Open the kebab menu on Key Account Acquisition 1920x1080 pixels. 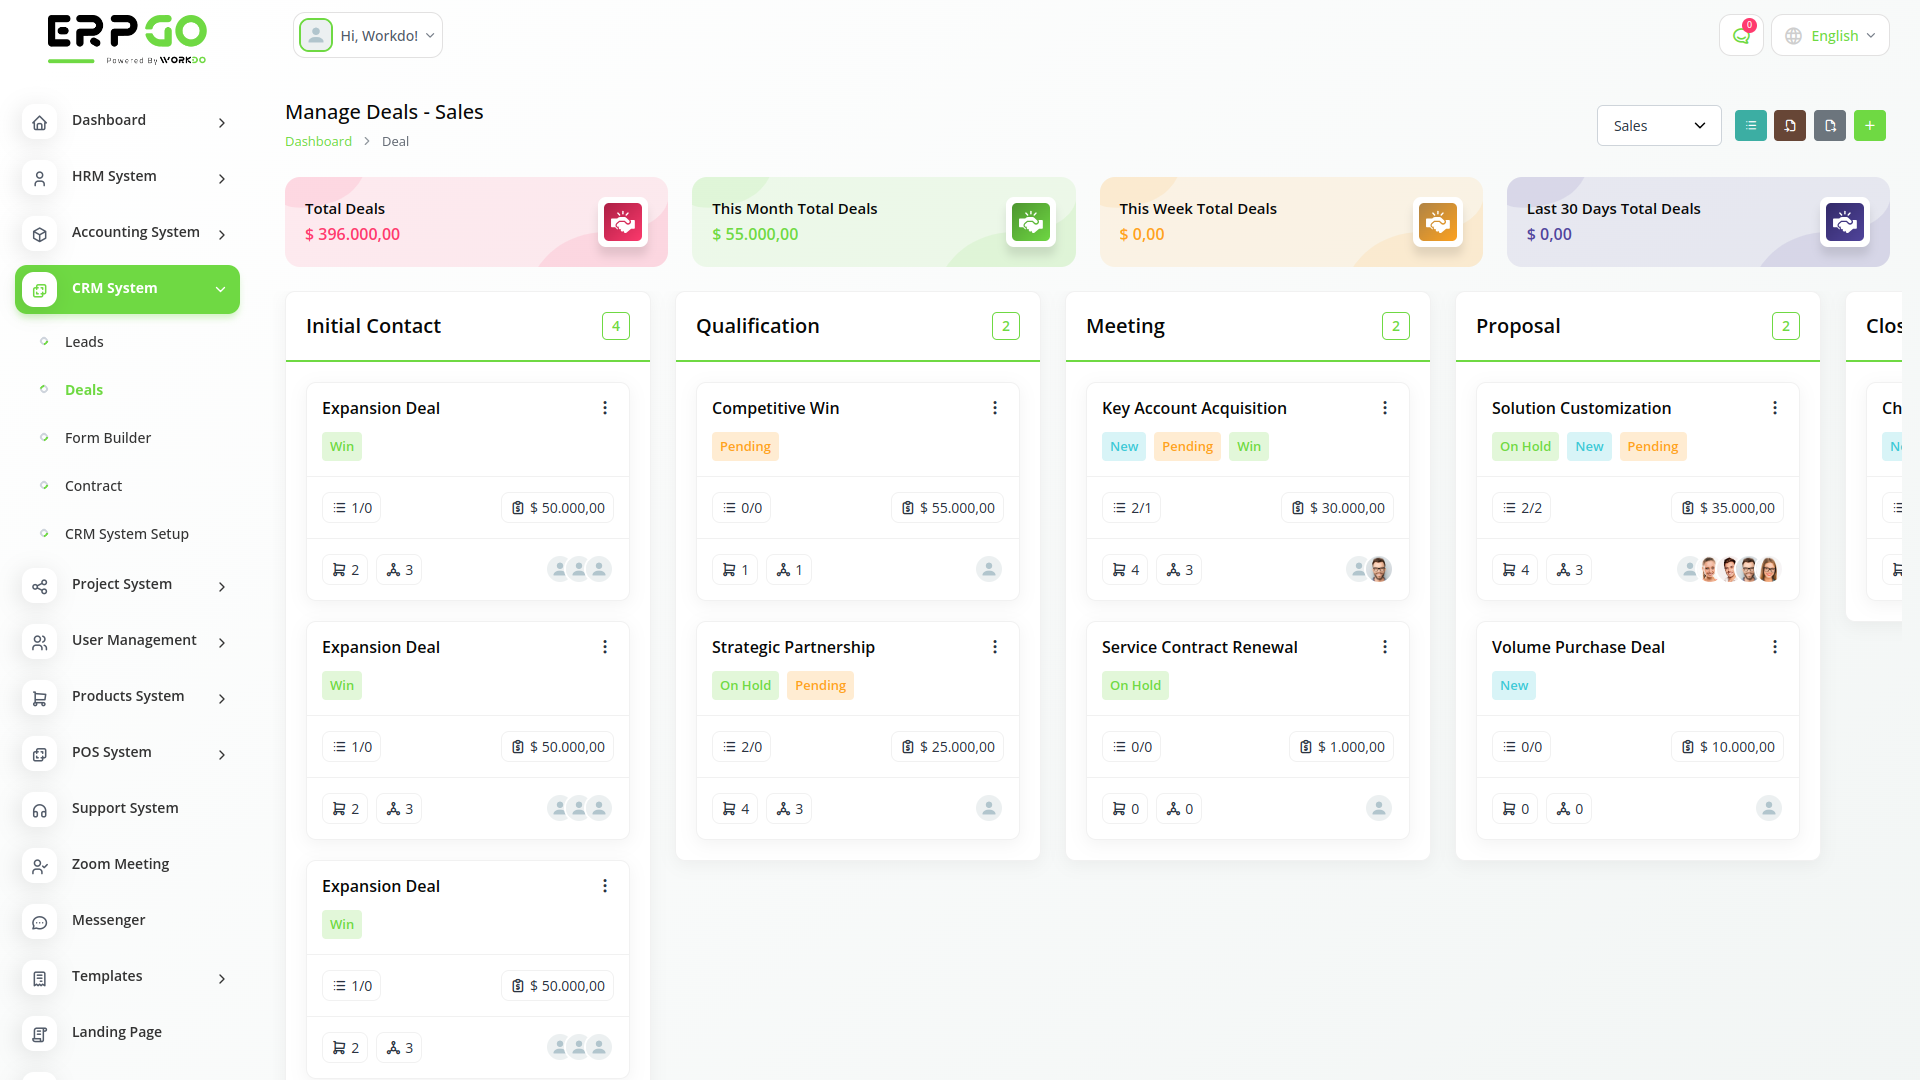click(x=1385, y=408)
